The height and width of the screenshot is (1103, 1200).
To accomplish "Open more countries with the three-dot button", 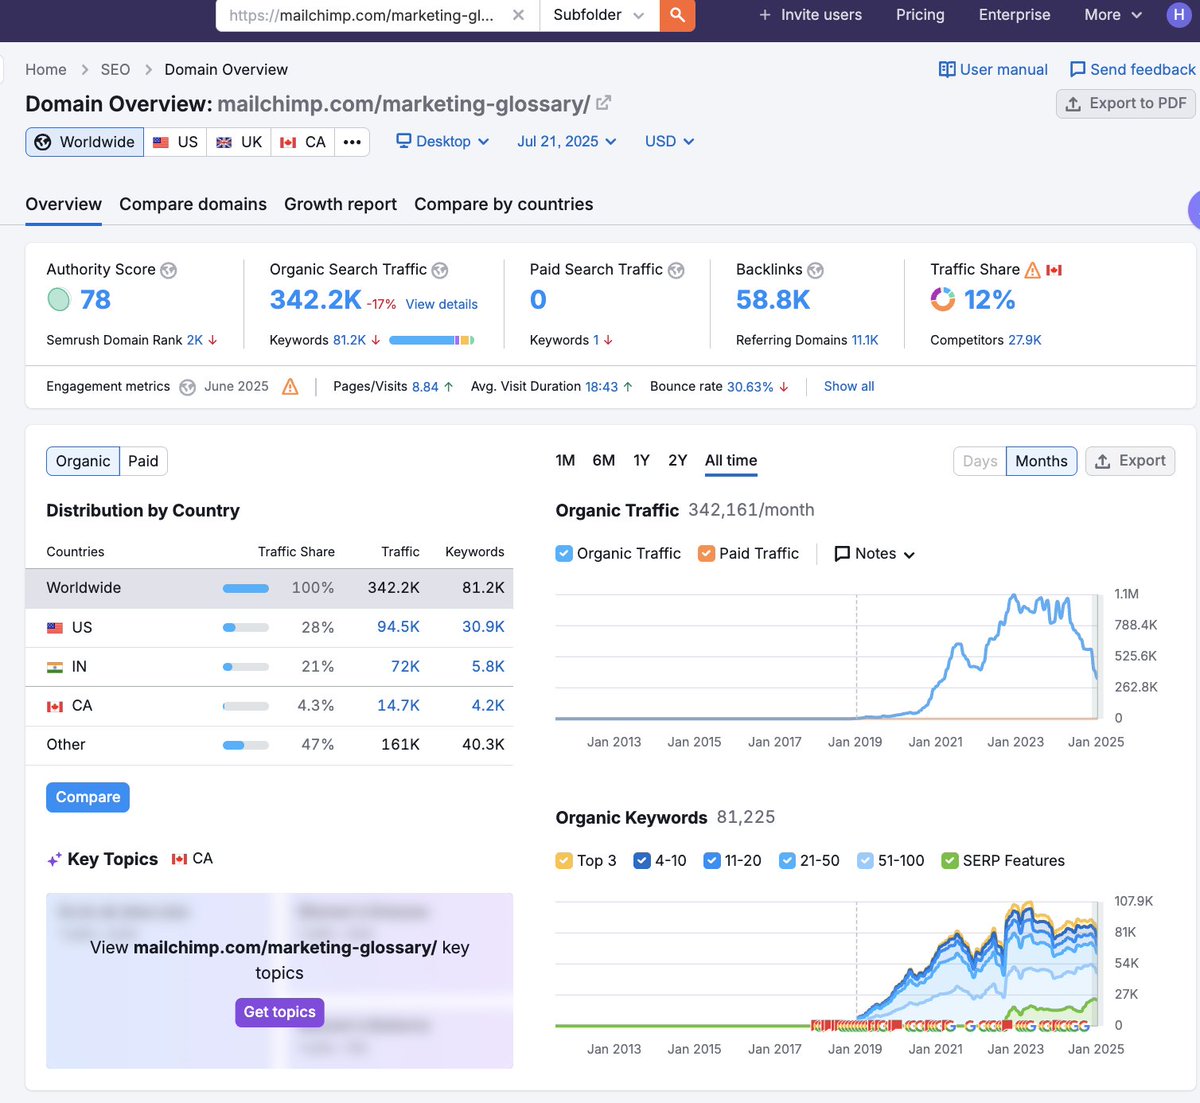I will click(352, 142).
